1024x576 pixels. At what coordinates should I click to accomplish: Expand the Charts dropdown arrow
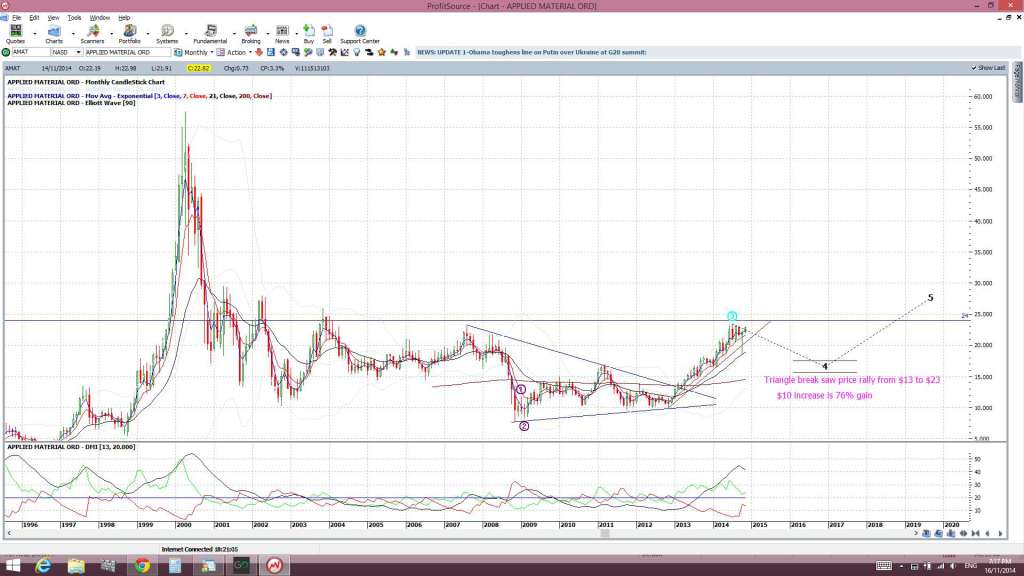(73, 33)
